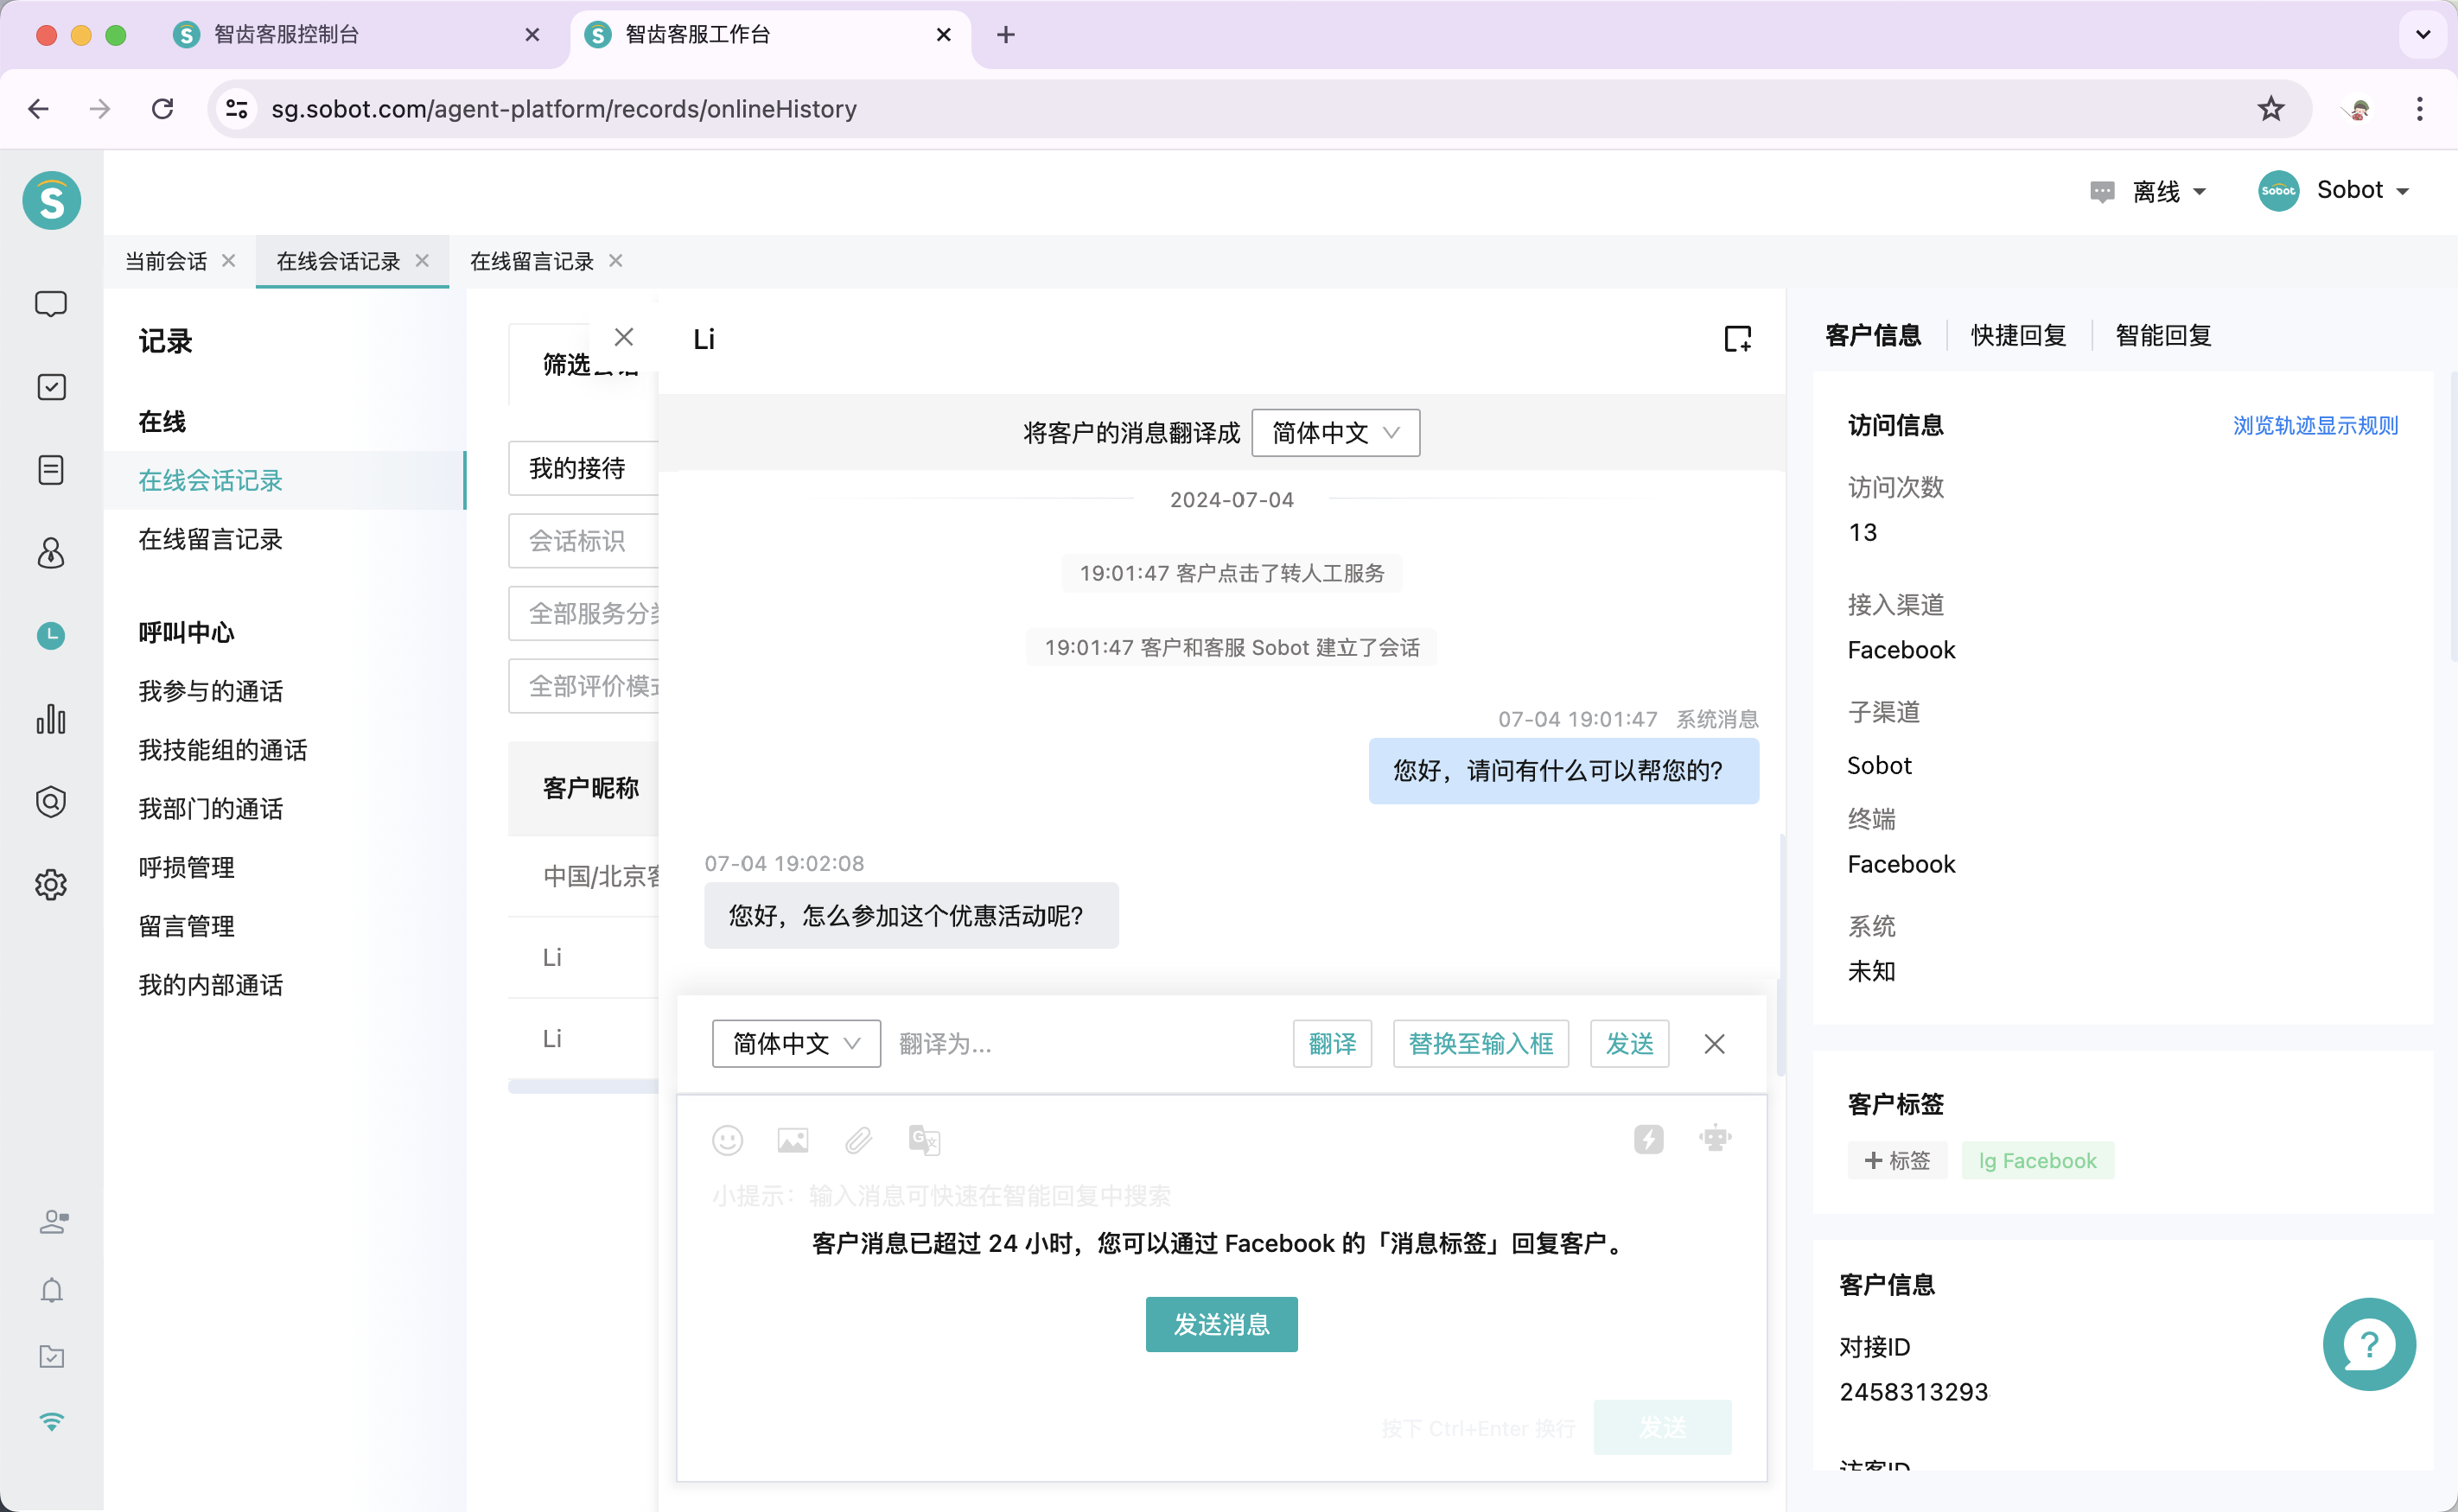The height and width of the screenshot is (1512, 2458).
Task: Open a new browser tab
Action: 1006,35
